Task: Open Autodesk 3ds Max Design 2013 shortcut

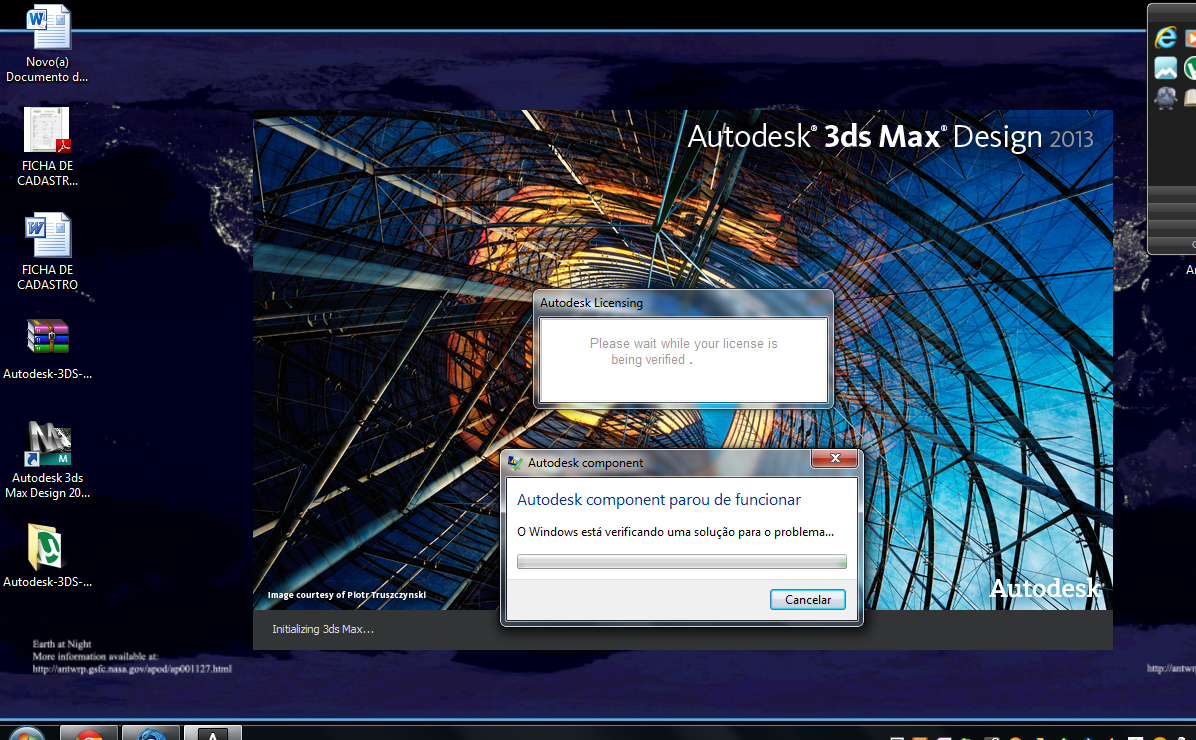Action: pyautogui.click(x=47, y=445)
